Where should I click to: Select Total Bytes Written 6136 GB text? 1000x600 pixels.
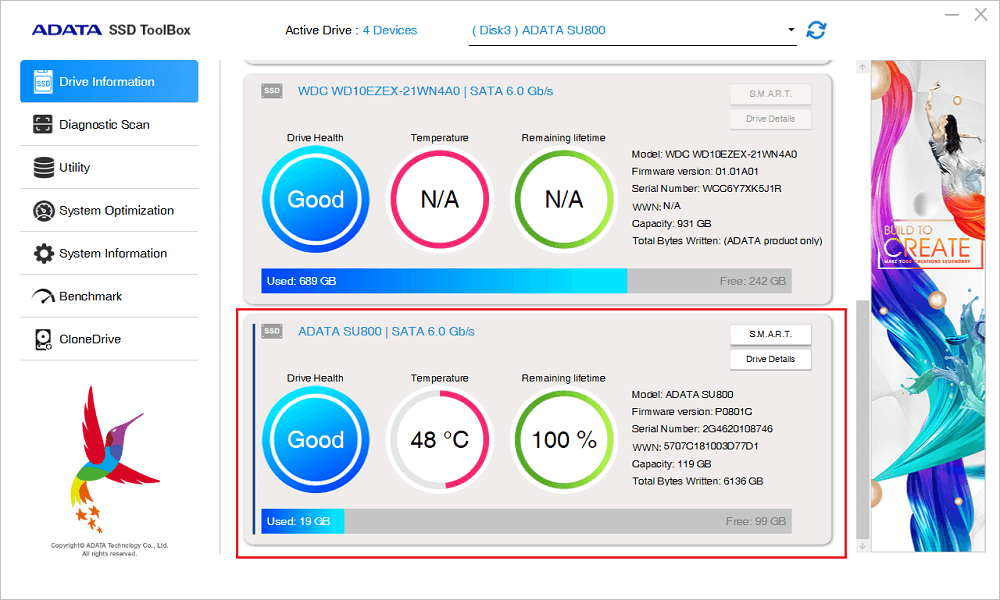[x=698, y=481]
